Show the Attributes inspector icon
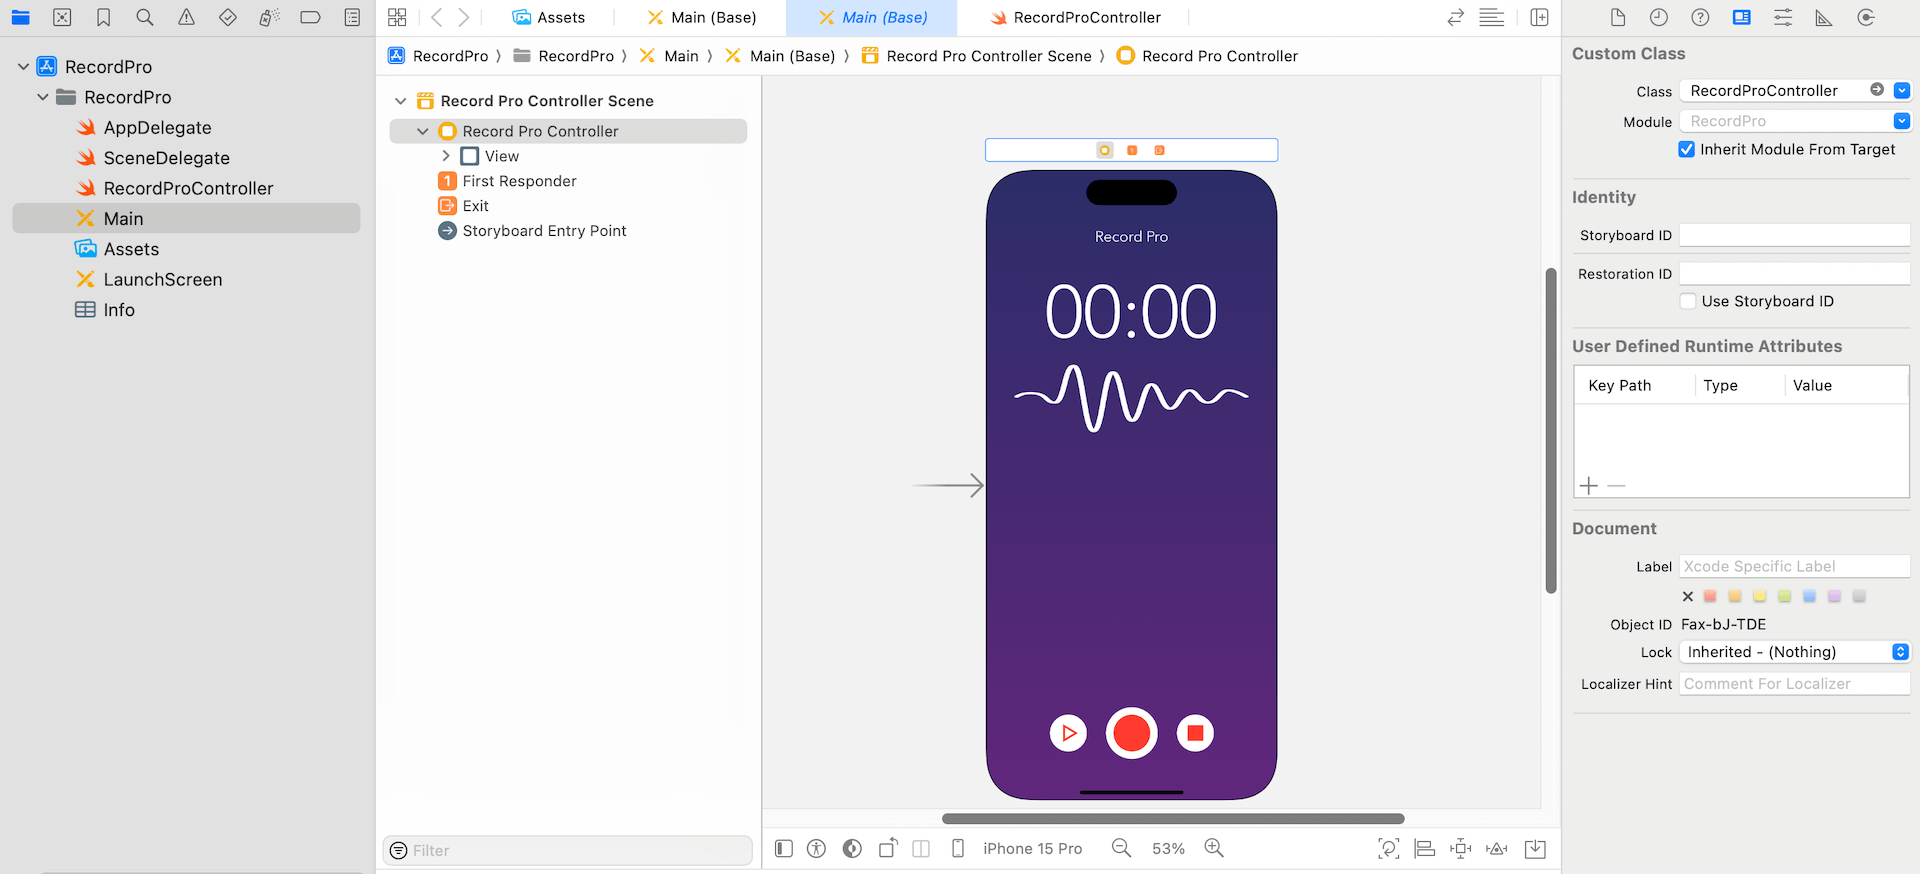This screenshot has height=874, width=1920. click(x=1783, y=17)
